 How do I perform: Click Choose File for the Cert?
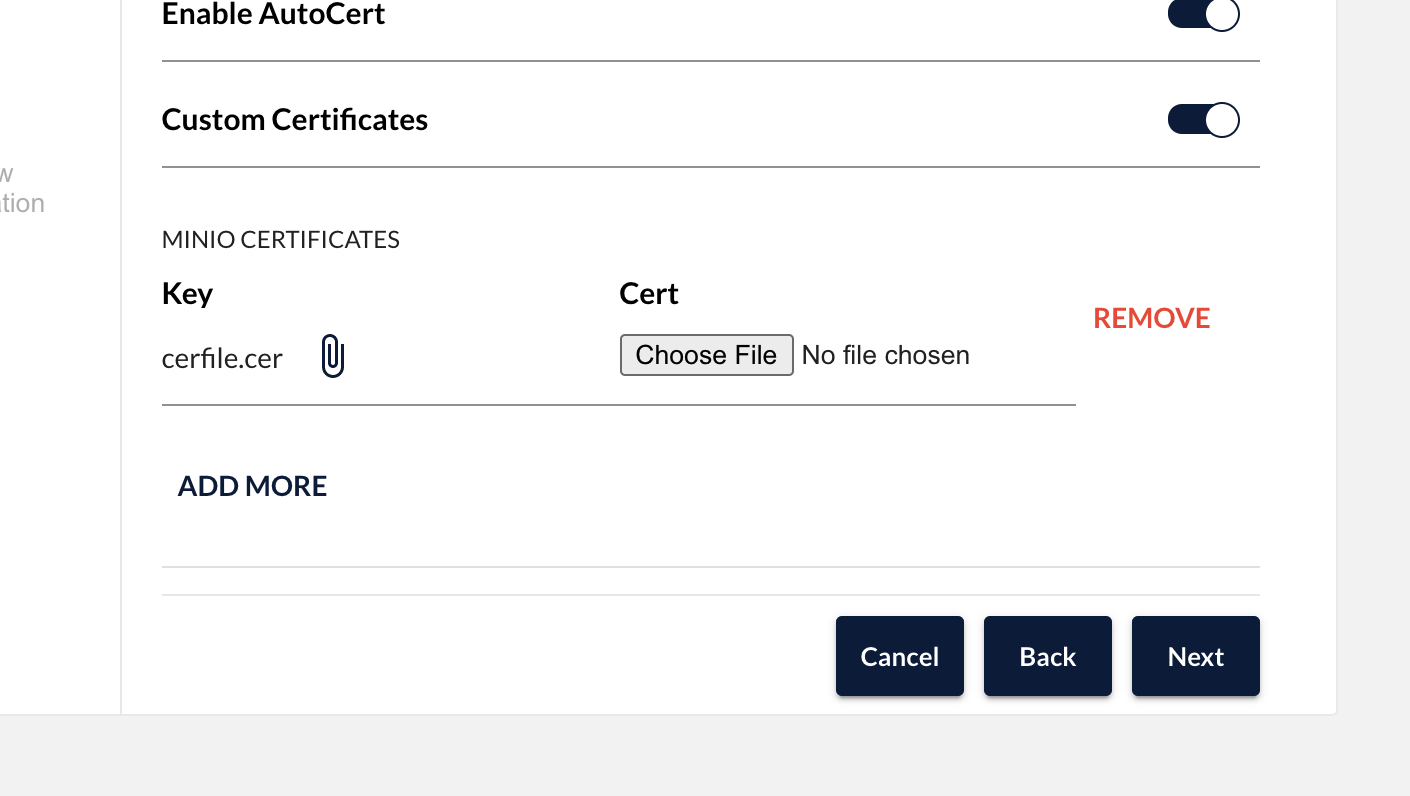[x=706, y=355]
